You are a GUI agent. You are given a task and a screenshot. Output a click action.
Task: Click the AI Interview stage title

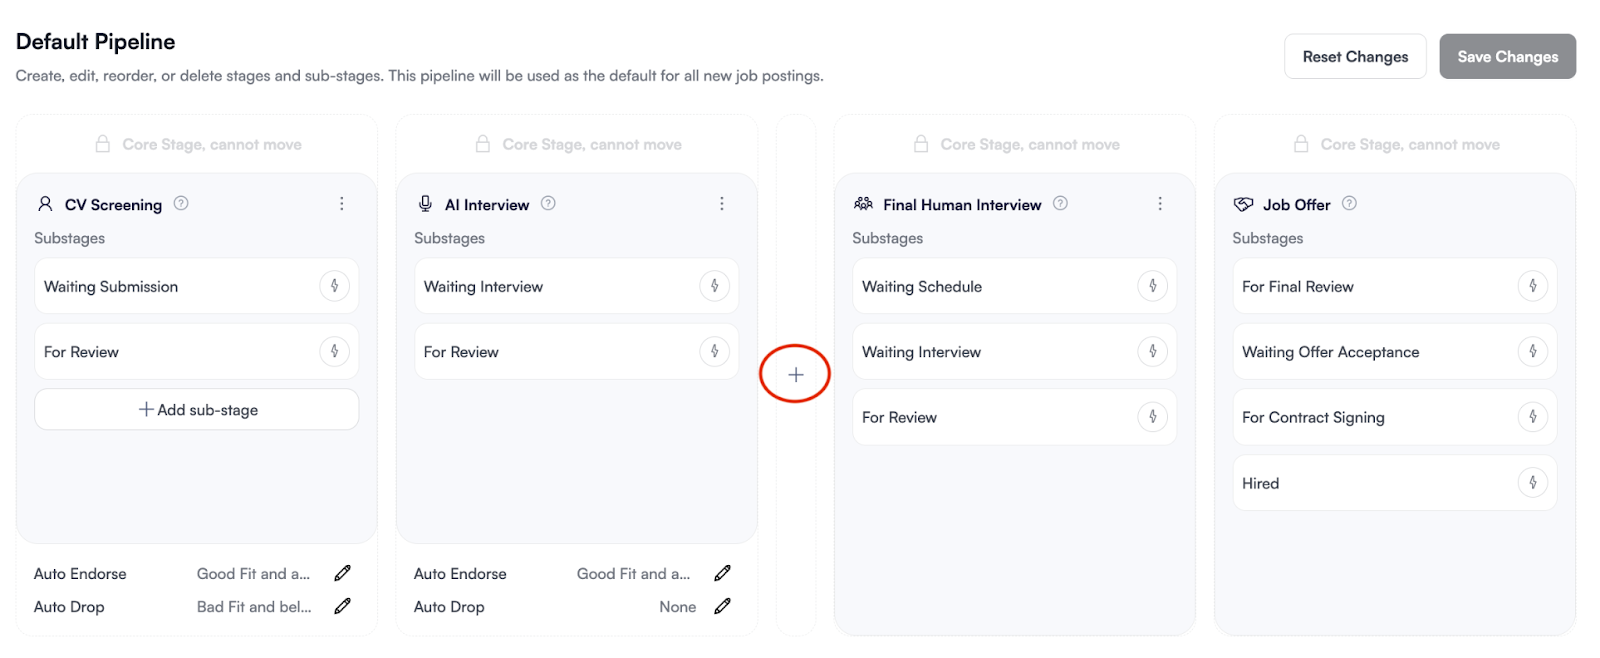pos(487,205)
